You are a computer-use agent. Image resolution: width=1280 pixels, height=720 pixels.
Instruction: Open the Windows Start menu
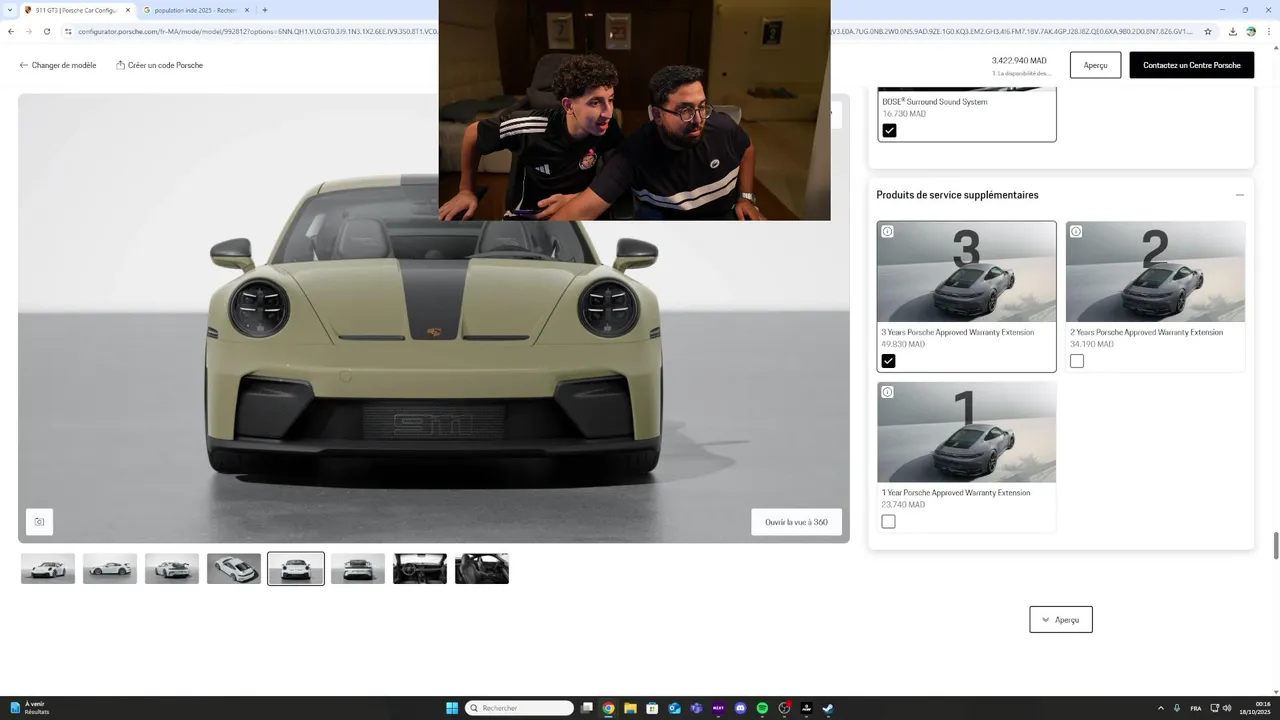tap(452, 708)
